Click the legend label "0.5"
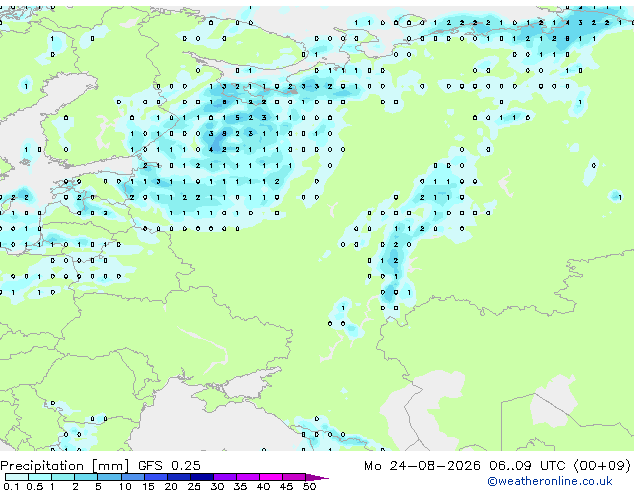Viewport: 634px width, 490px height. point(35,486)
